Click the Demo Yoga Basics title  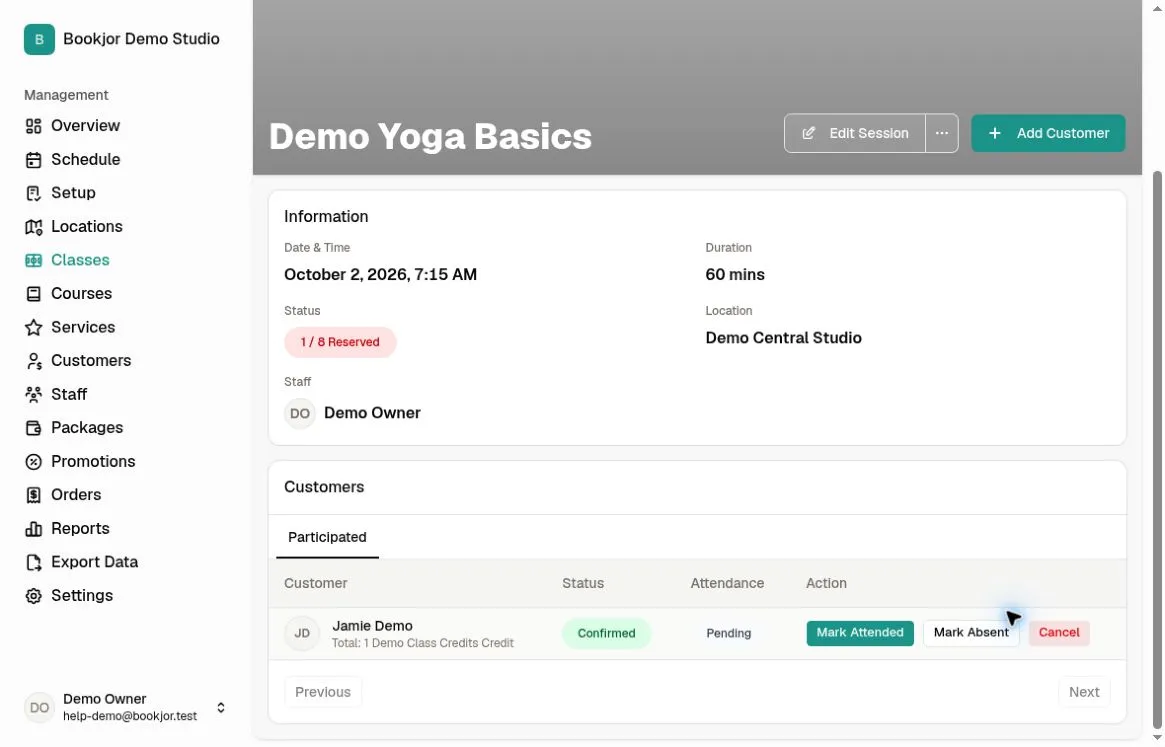tap(430, 136)
